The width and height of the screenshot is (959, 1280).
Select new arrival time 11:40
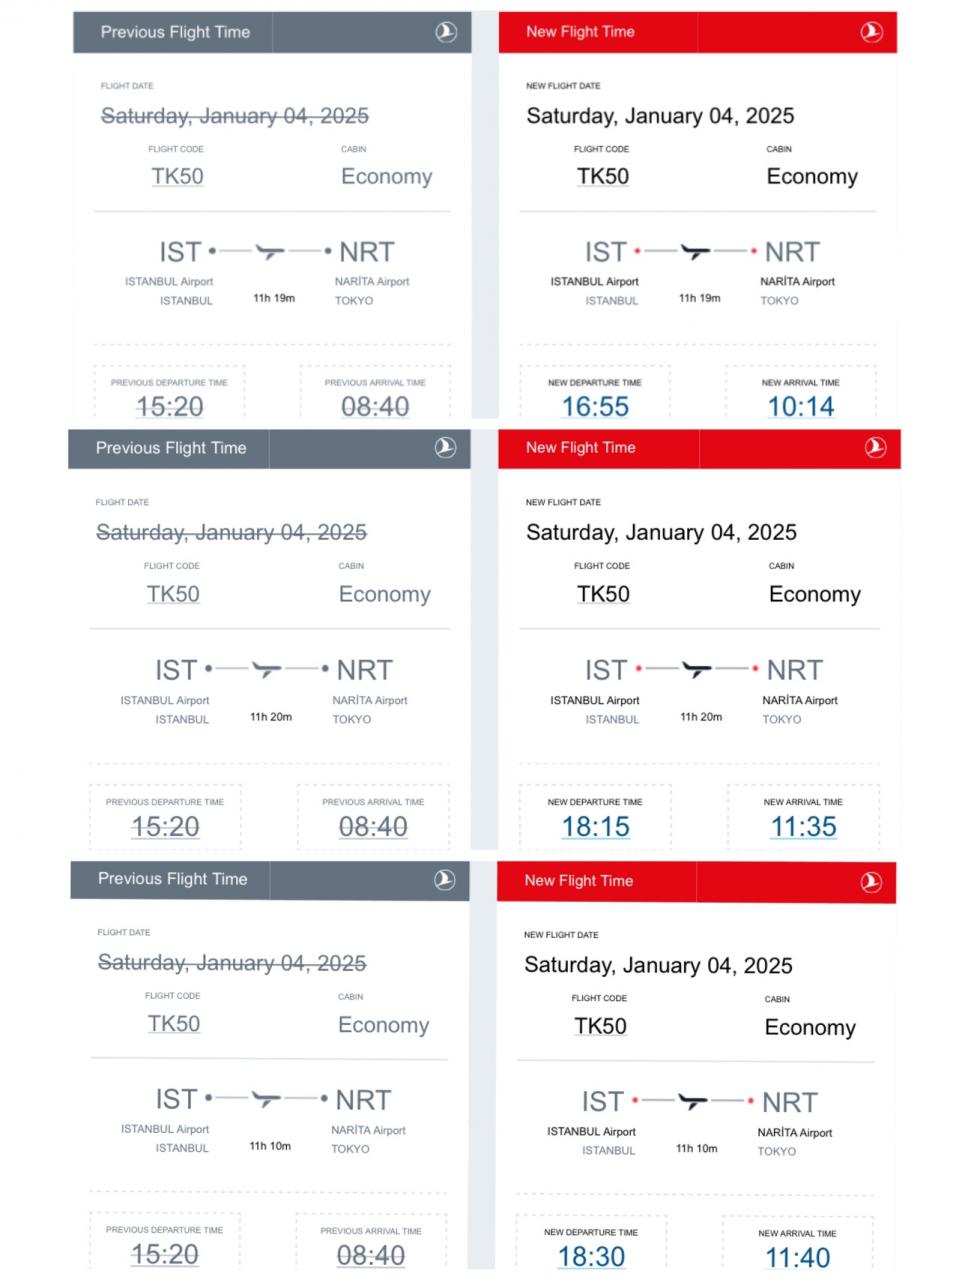tap(798, 1258)
